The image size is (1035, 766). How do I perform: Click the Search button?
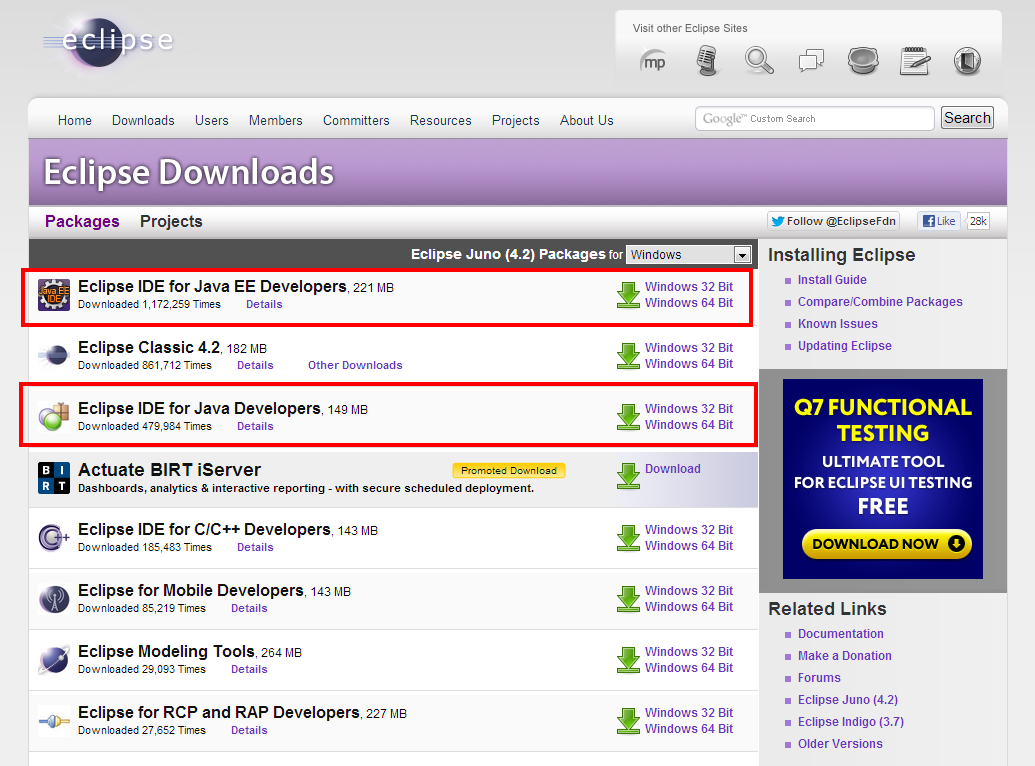967,118
